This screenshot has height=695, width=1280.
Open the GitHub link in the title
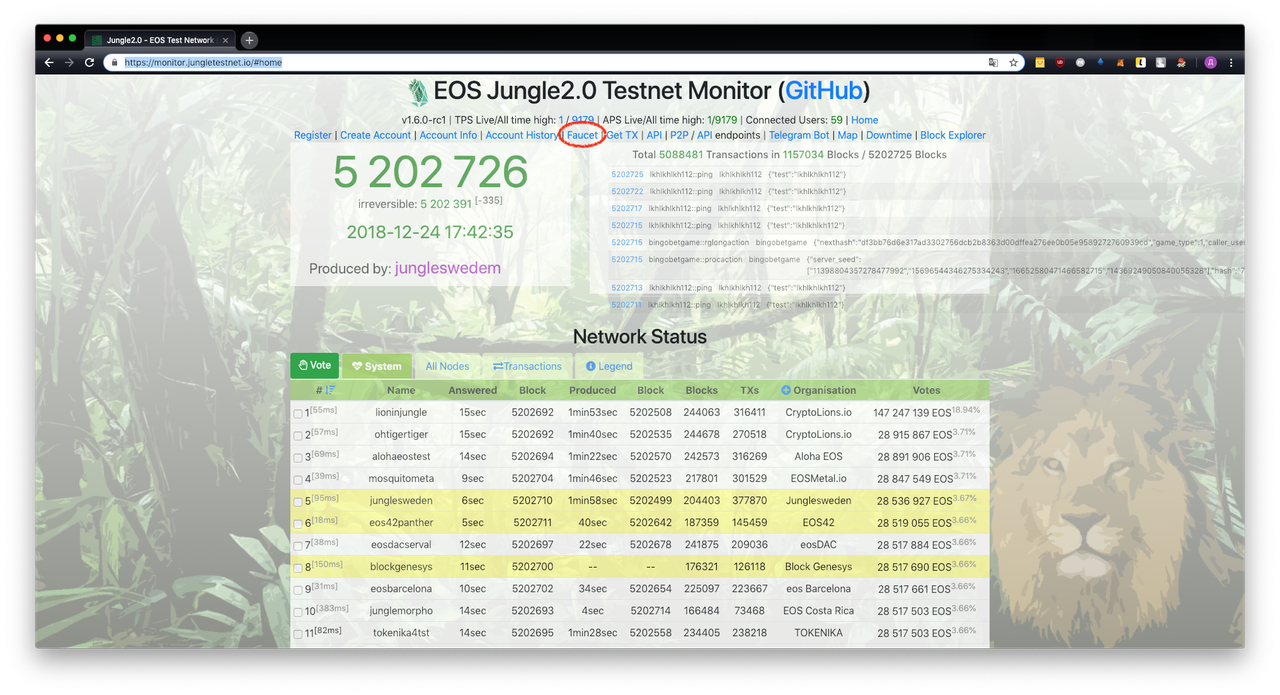pos(824,91)
